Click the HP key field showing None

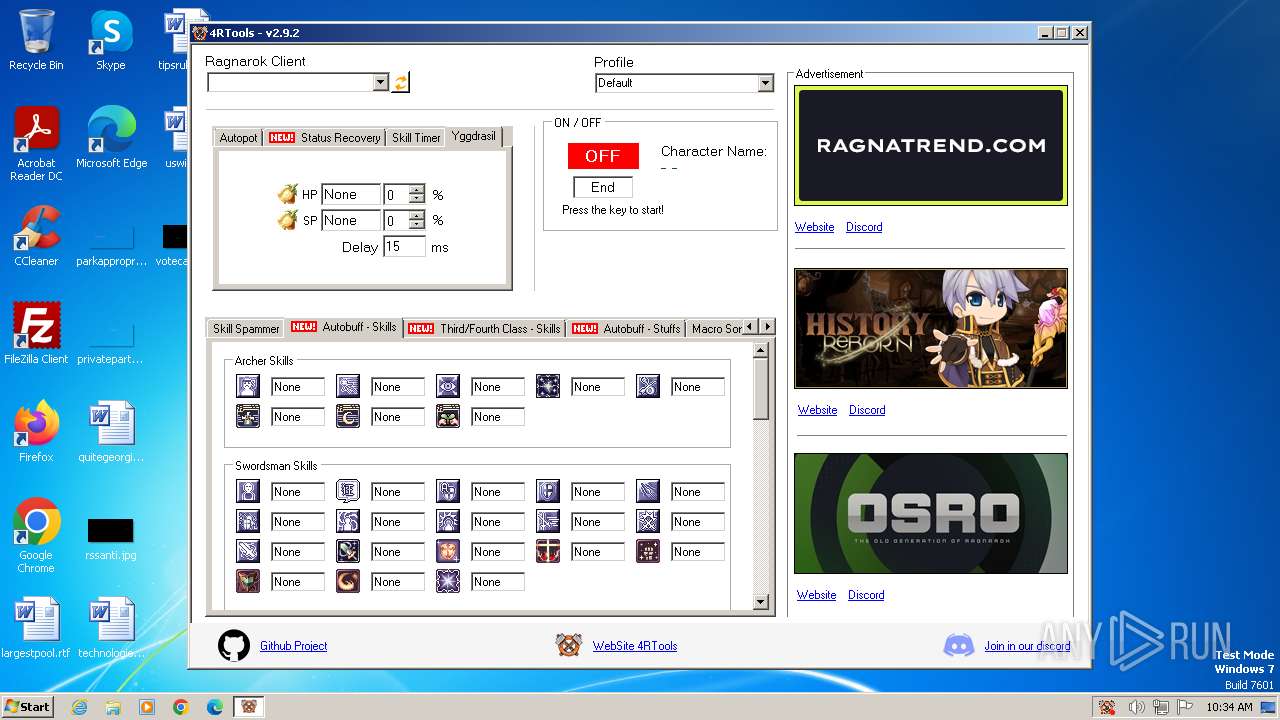(x=351, y=194)
